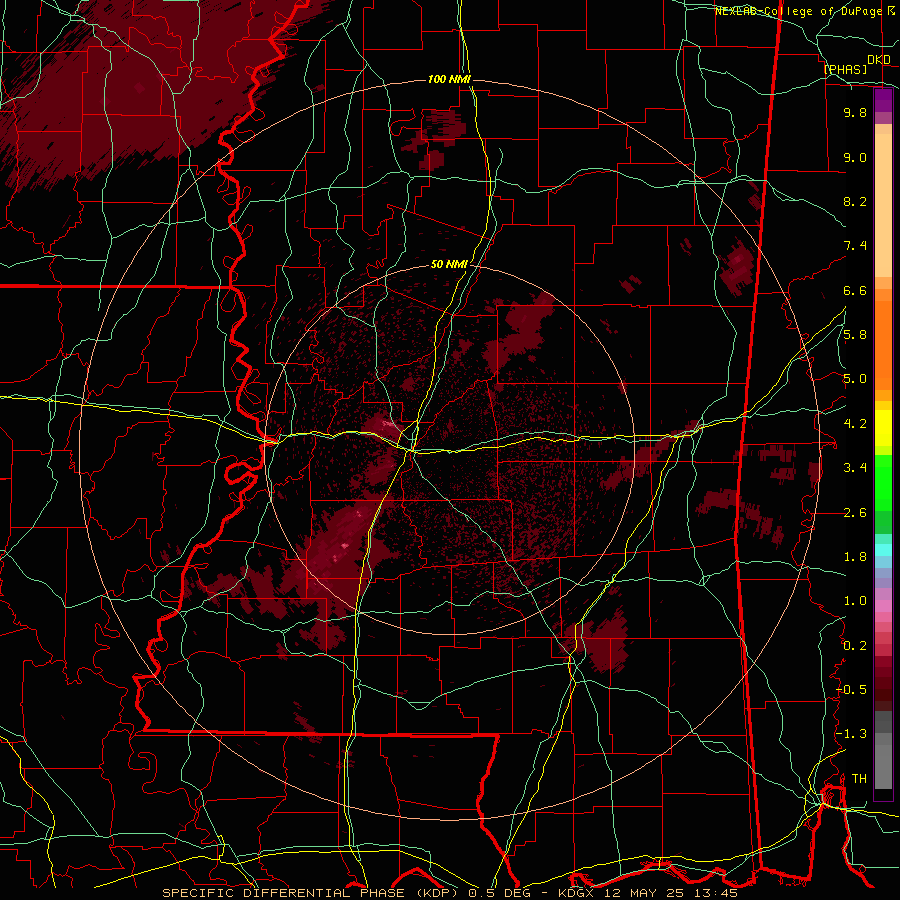Click the 5.8 legend value
The image size is (900, 900).
855,335
